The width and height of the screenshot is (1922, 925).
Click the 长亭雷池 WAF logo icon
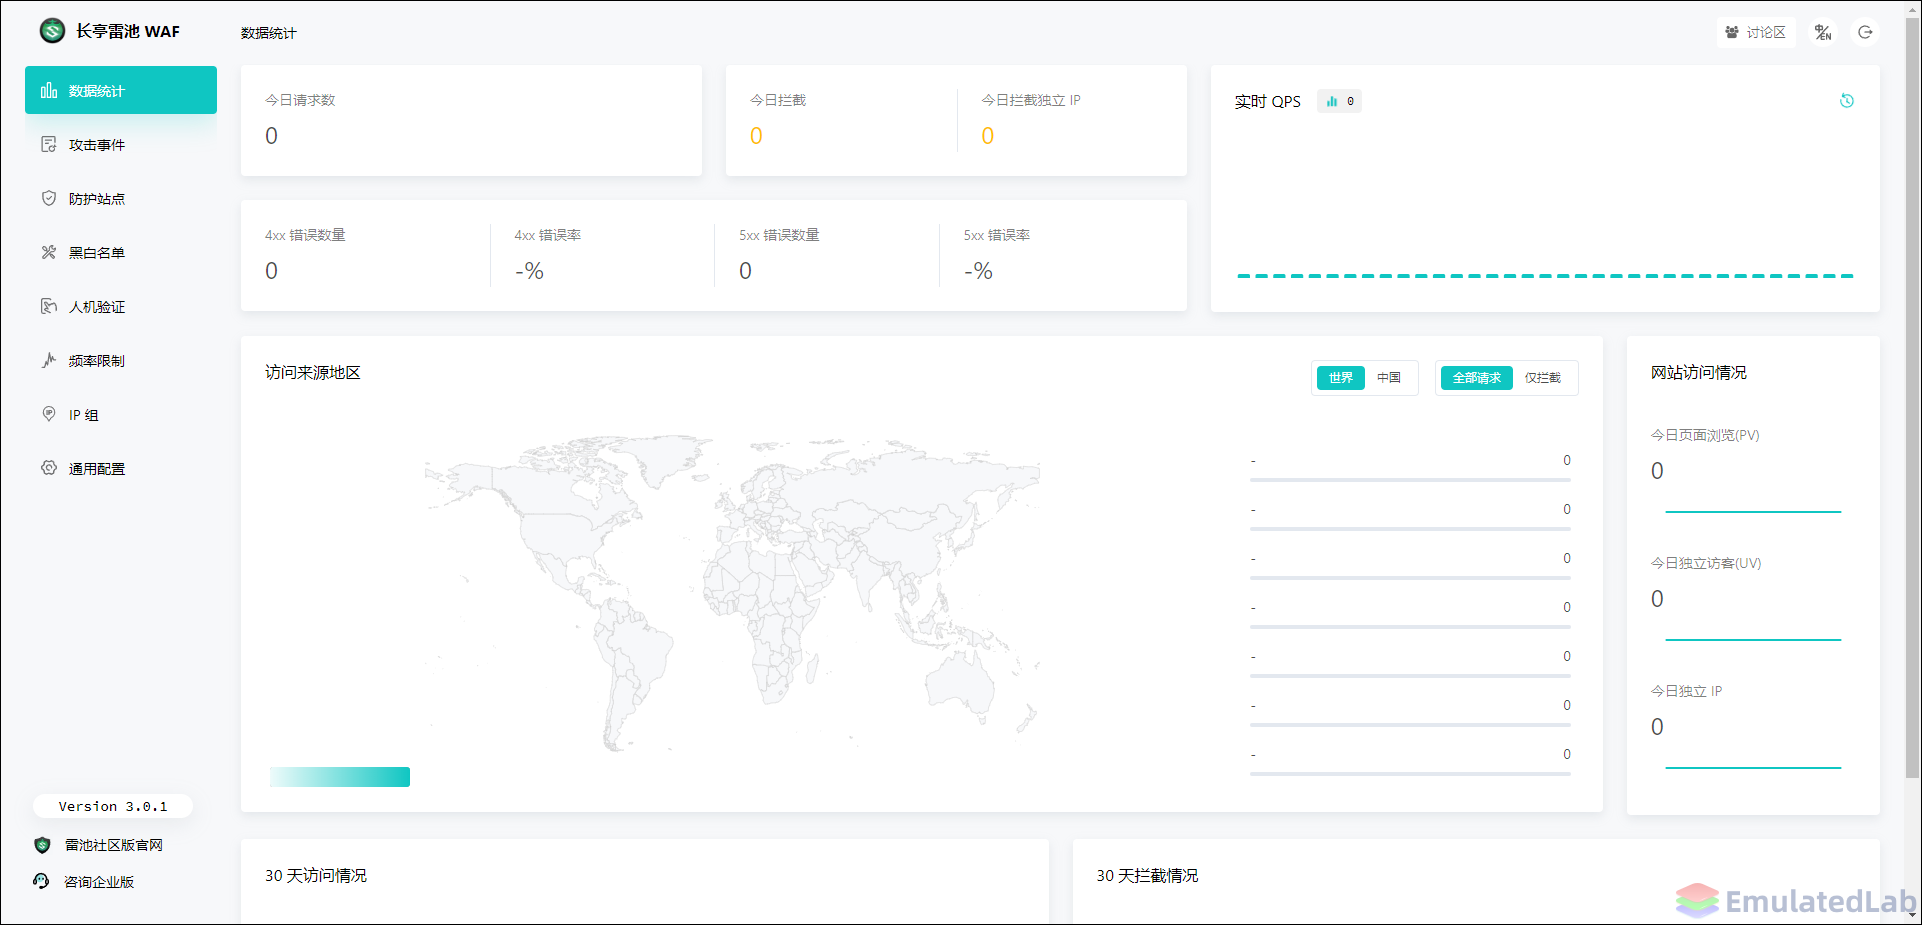click(x=52, y=31)
